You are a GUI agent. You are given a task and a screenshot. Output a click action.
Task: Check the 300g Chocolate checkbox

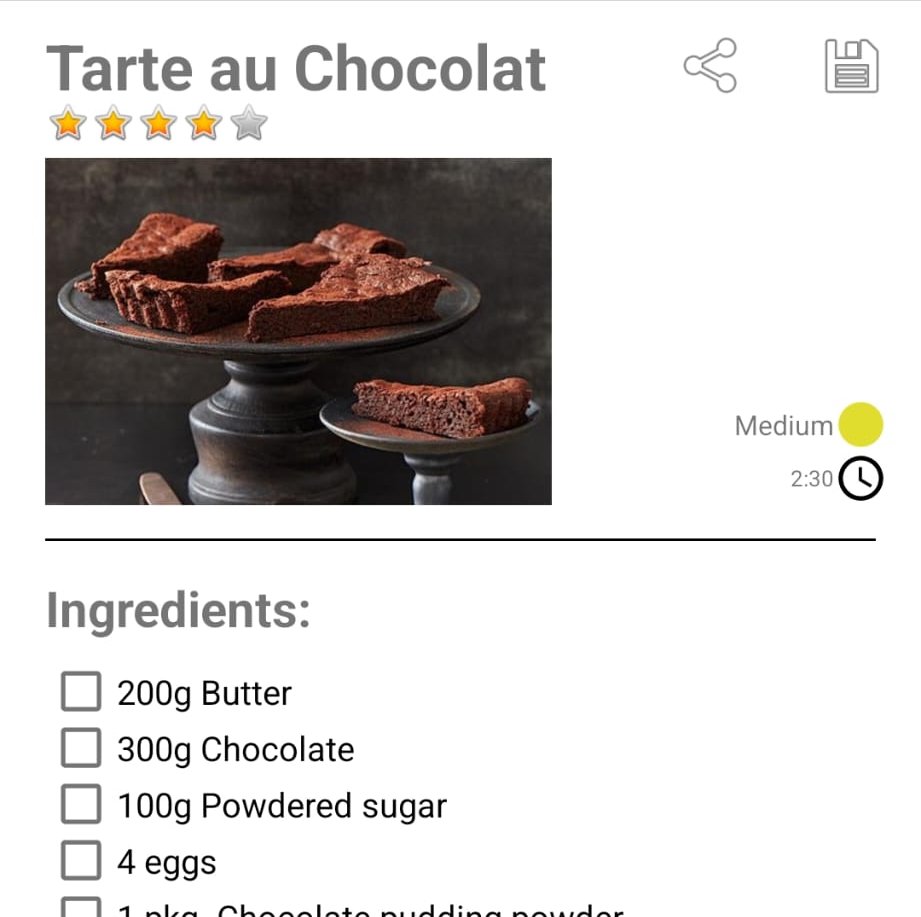pyautogui.click(x=81, y=748)
